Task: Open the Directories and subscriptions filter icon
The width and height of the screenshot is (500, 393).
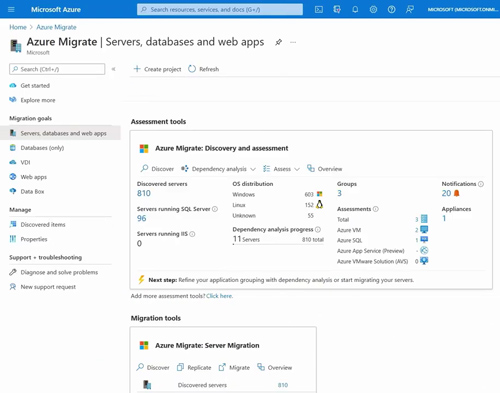Action: pos(337,9)
